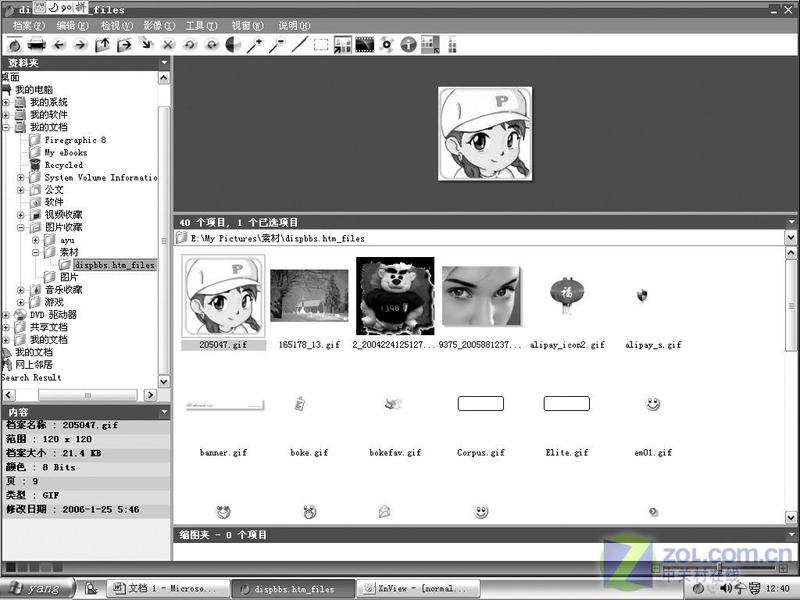Click the dashed rectangle selection icon
Image resolution: width=800 pixels, height=600 pixels.
pos(321,45)
